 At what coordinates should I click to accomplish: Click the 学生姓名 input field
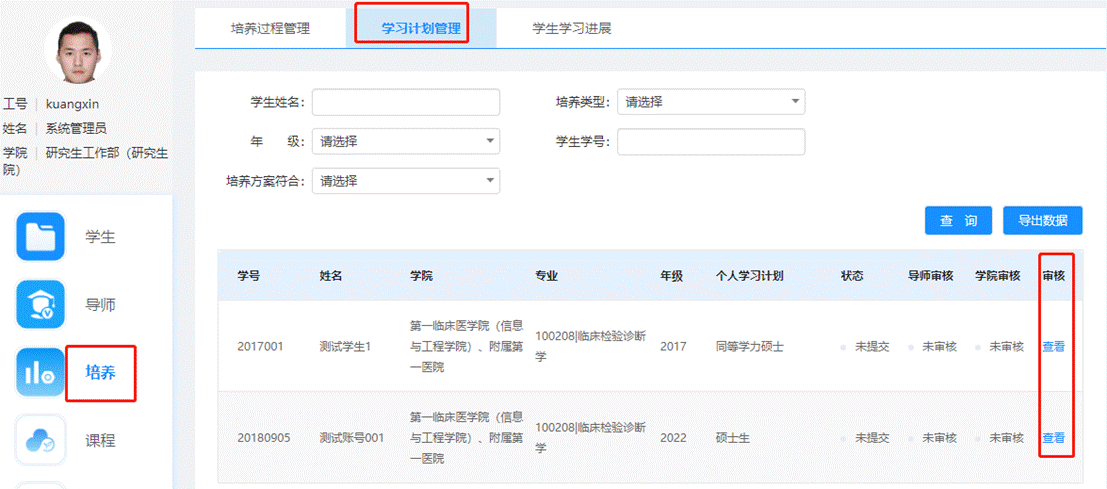[x=405, y=102]
